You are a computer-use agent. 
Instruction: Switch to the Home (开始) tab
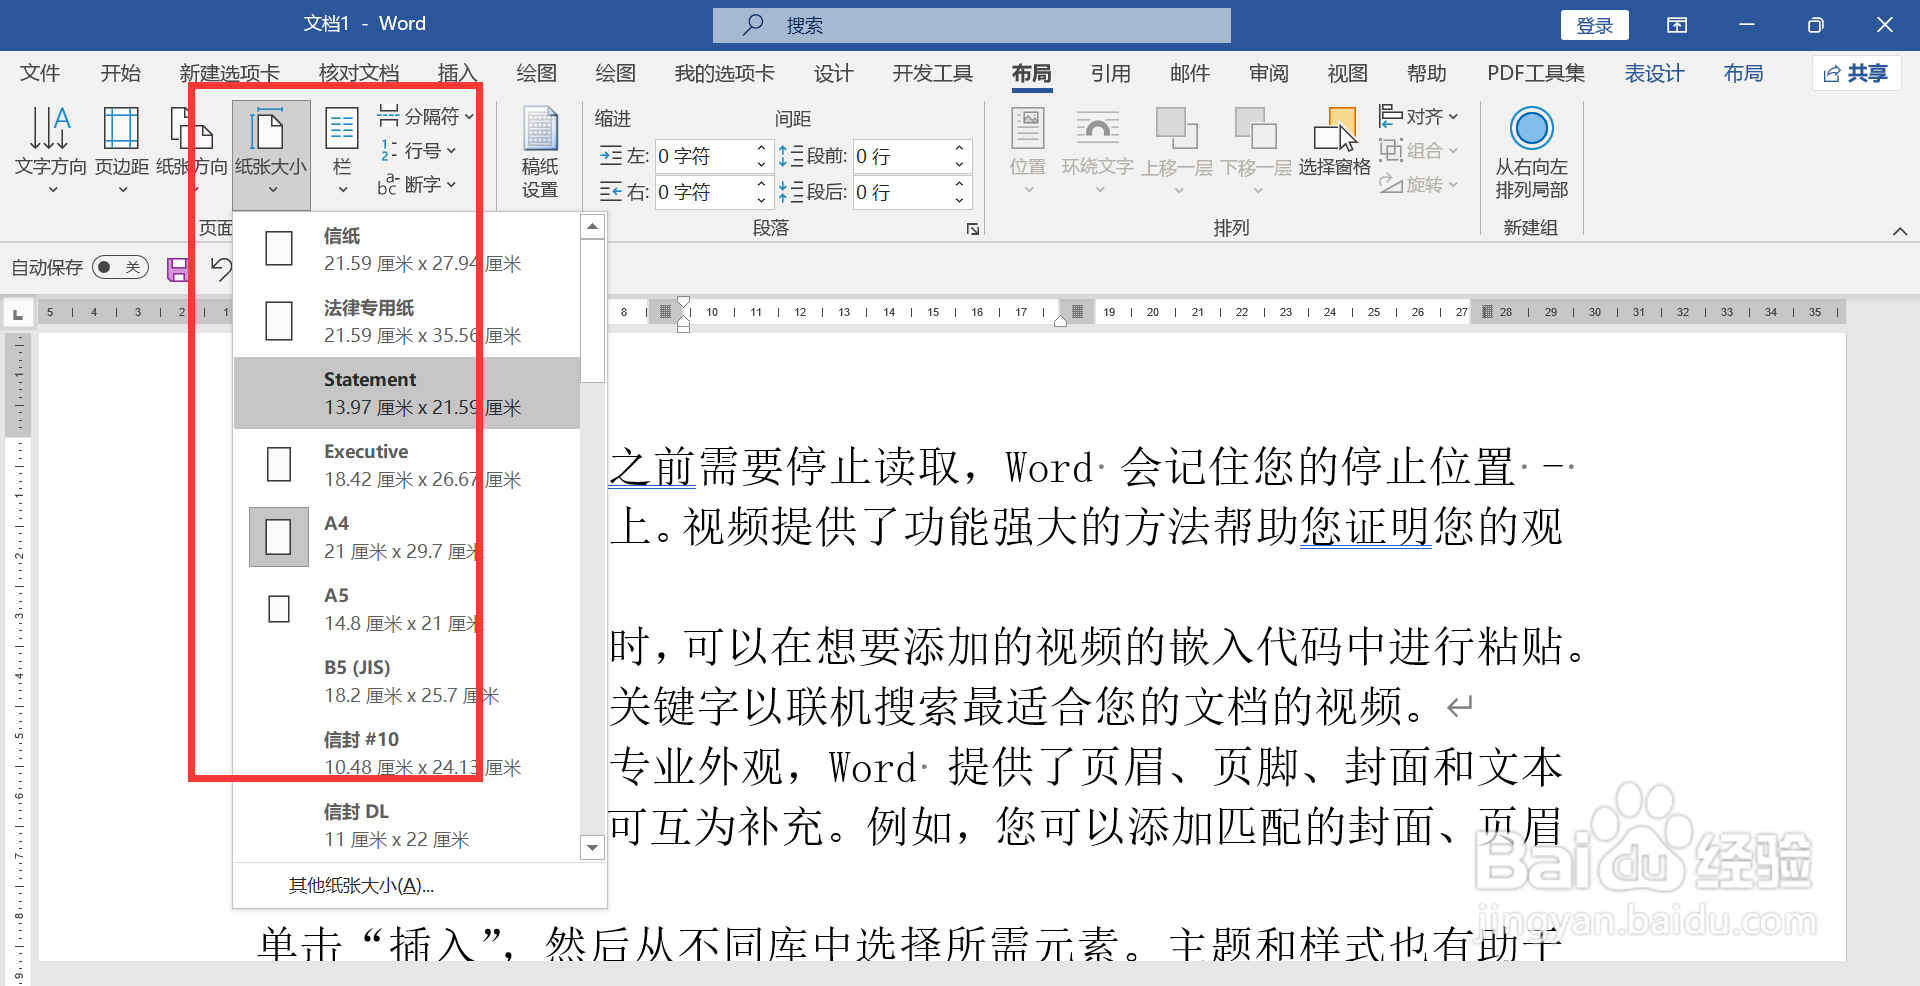point(120,73)
